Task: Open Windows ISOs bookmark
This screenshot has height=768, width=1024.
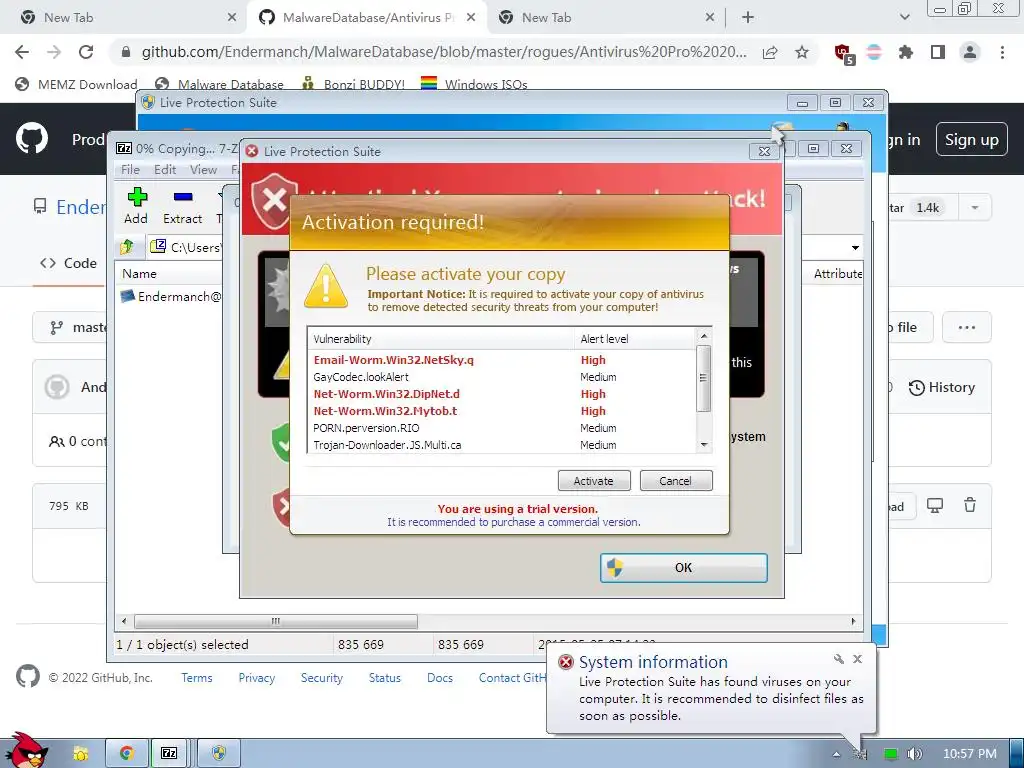Action: 474,84
